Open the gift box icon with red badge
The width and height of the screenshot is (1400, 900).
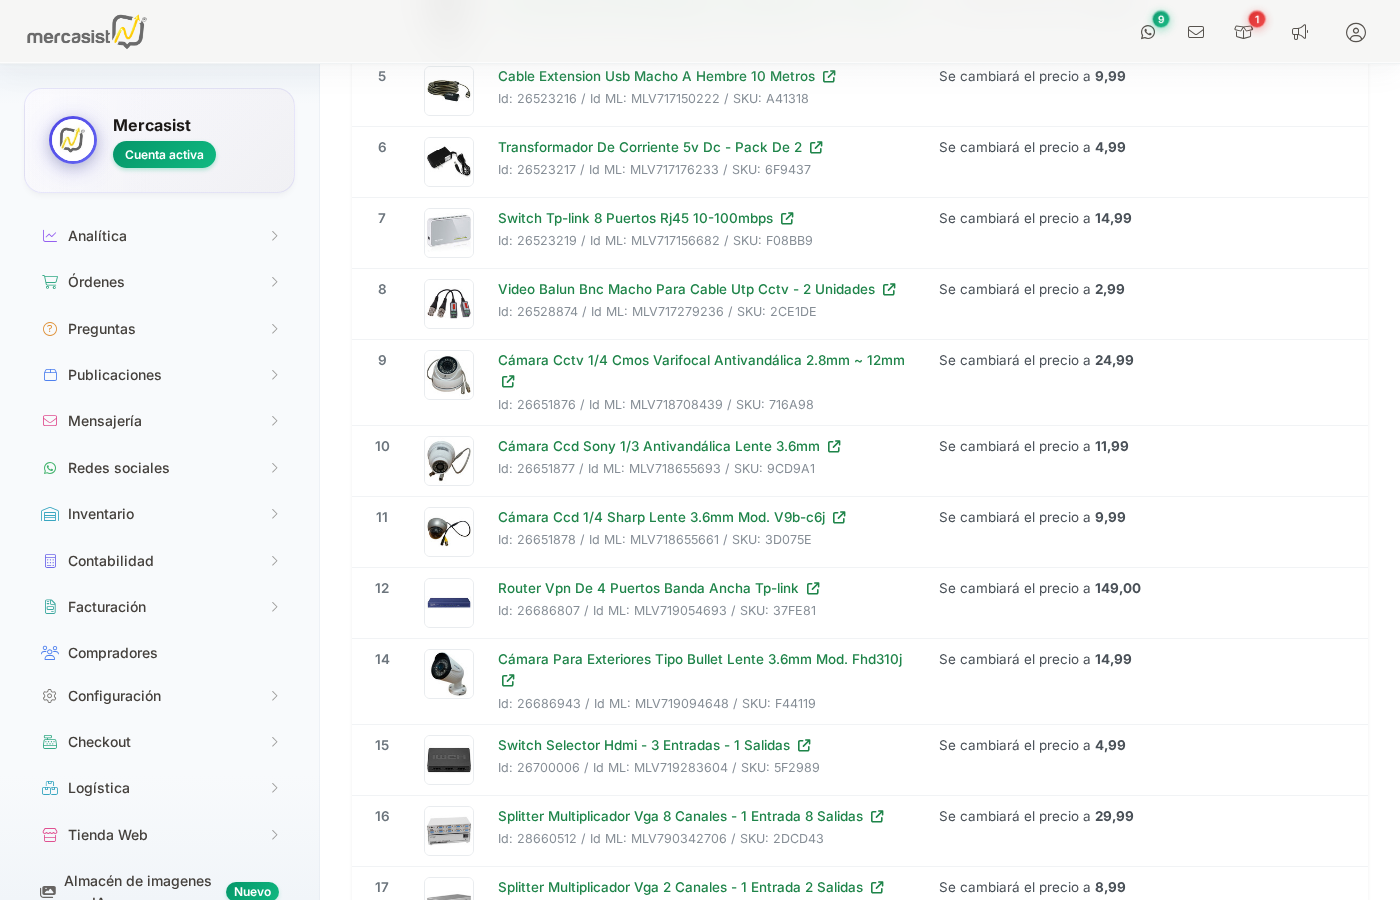click(x=1244, y=32)
